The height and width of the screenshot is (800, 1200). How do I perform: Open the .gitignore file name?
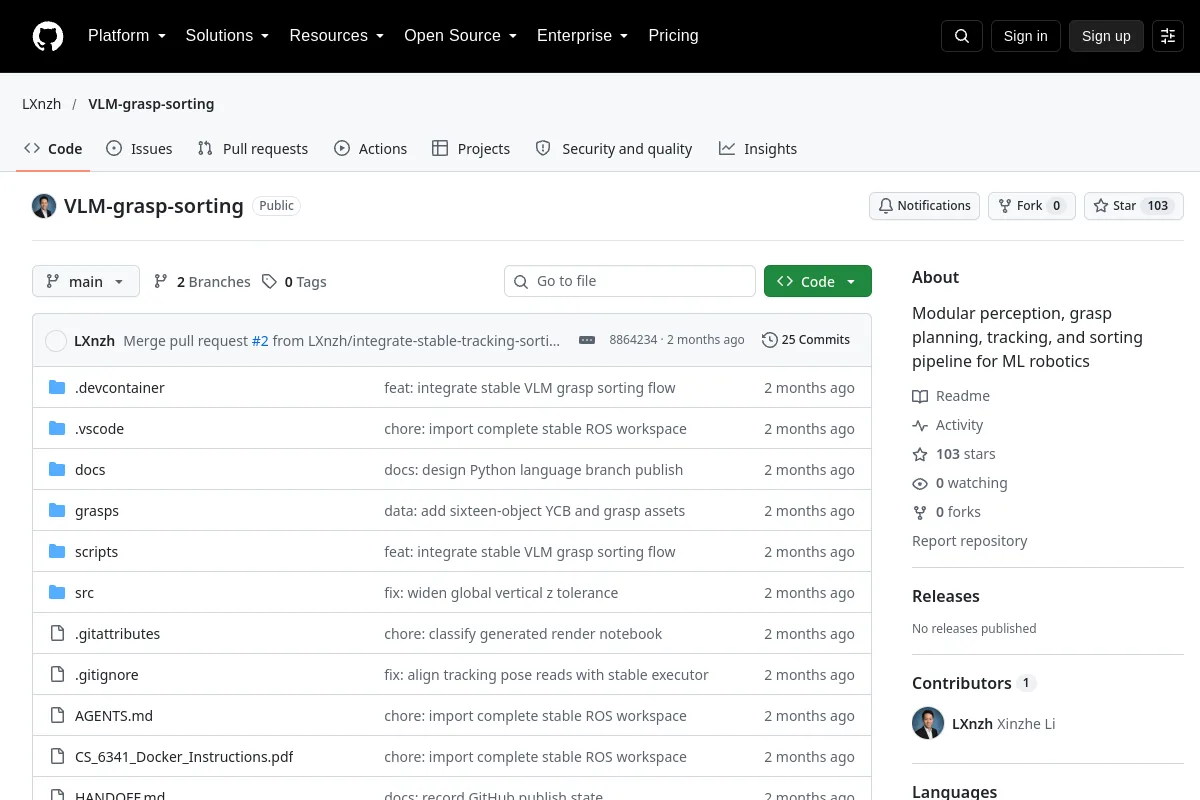click(x=107, y=675)
